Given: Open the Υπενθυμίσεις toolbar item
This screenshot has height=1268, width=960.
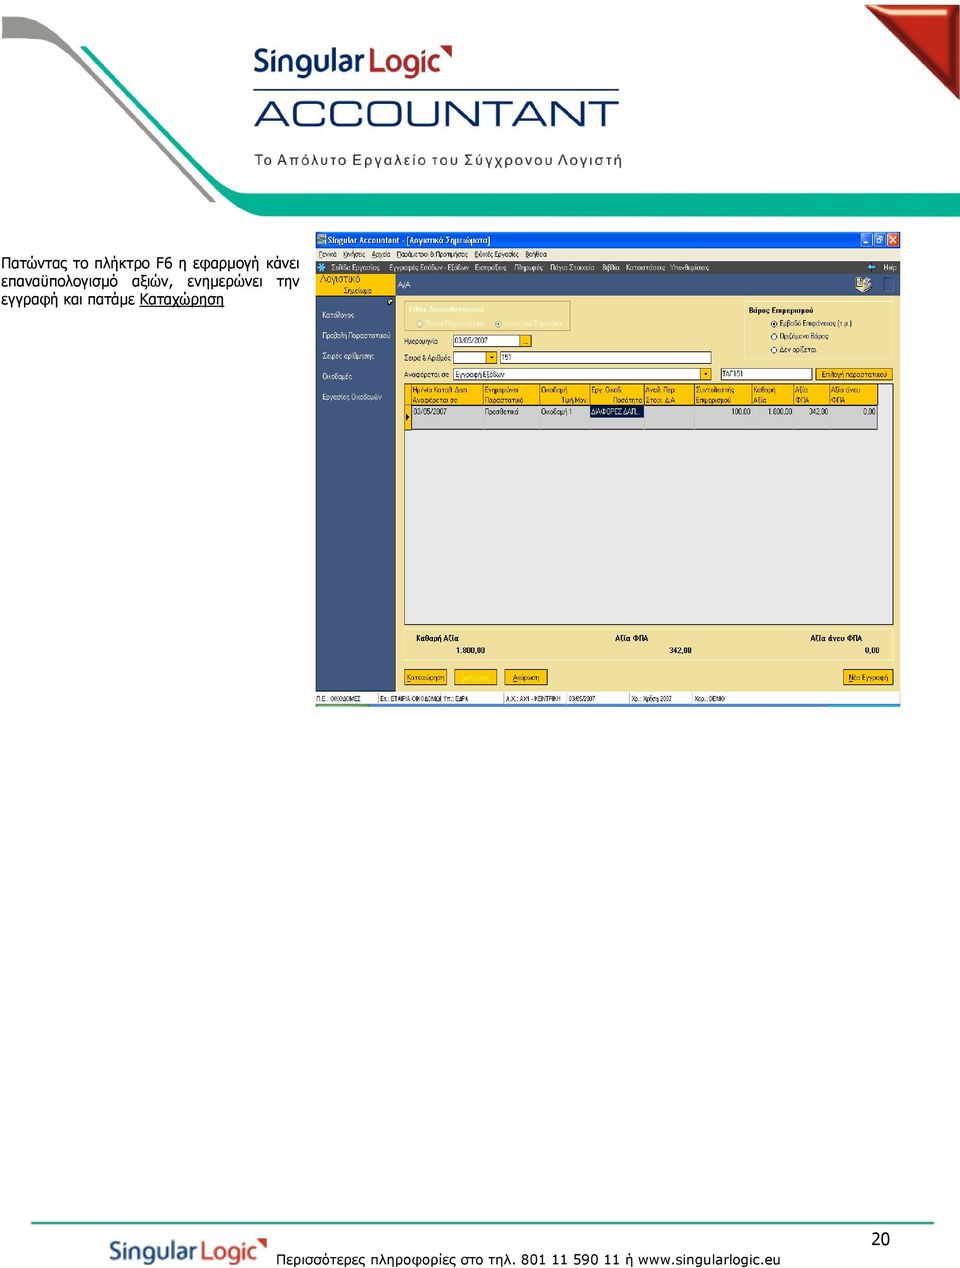Looking at the screenshot, I should [690, 267].
